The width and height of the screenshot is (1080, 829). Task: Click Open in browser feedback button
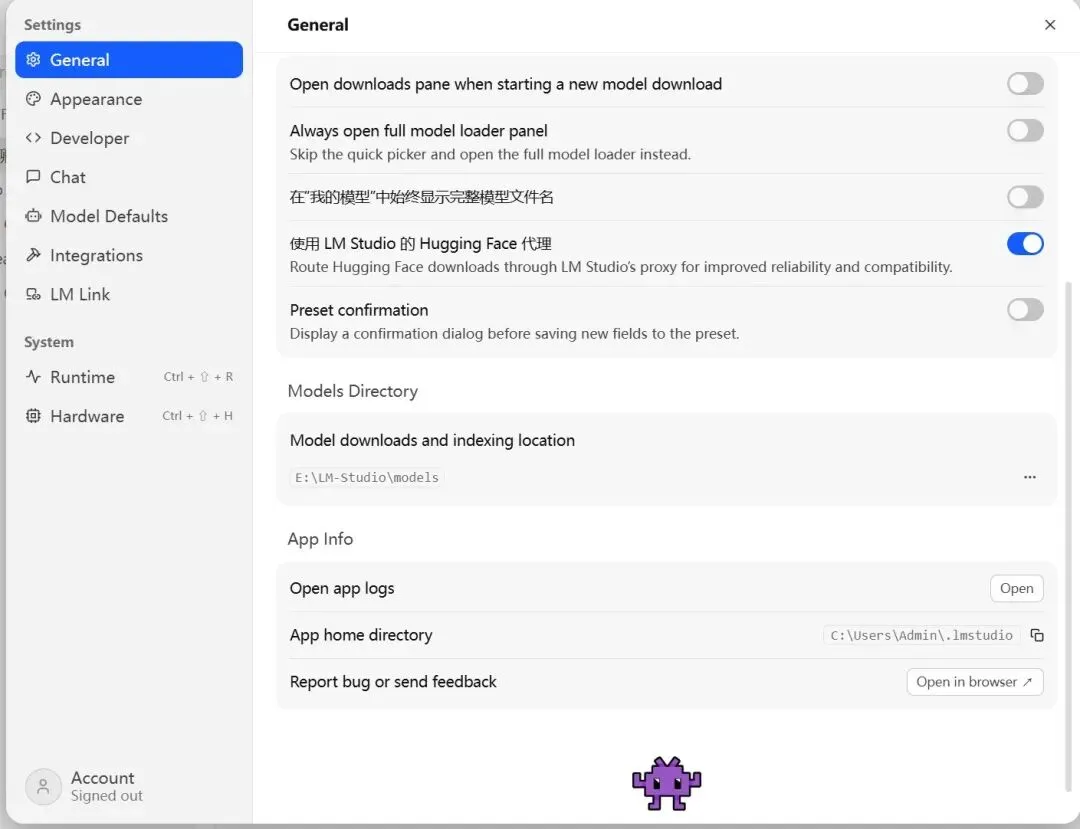(974, 682)
